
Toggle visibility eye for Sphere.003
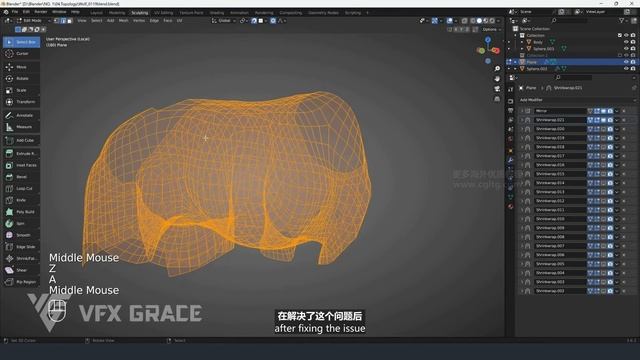coord(626,49)
